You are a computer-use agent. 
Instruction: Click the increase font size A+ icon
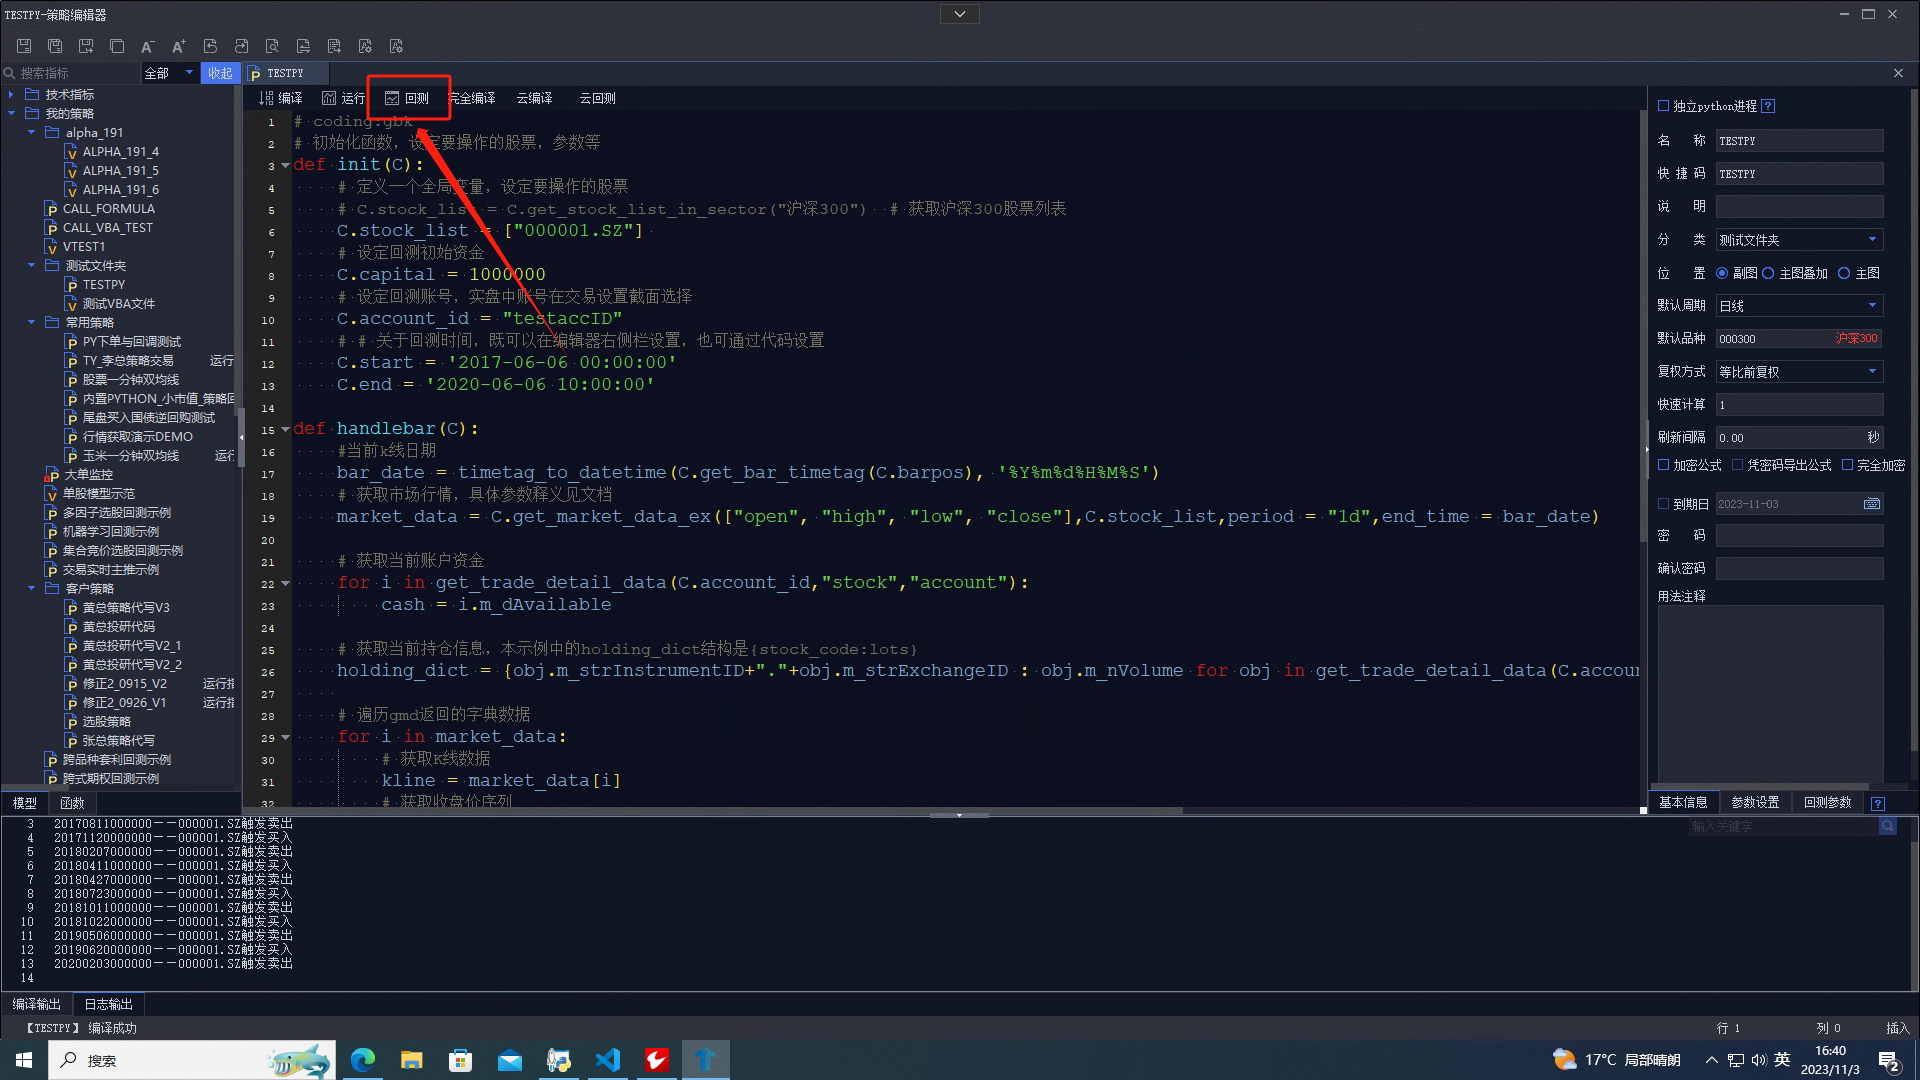[179, 46]
